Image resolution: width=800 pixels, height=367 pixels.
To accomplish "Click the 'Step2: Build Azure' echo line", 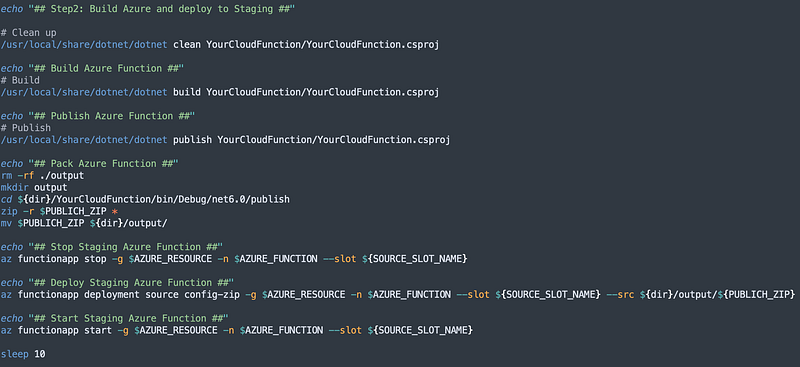I will [x=148, y=9].
